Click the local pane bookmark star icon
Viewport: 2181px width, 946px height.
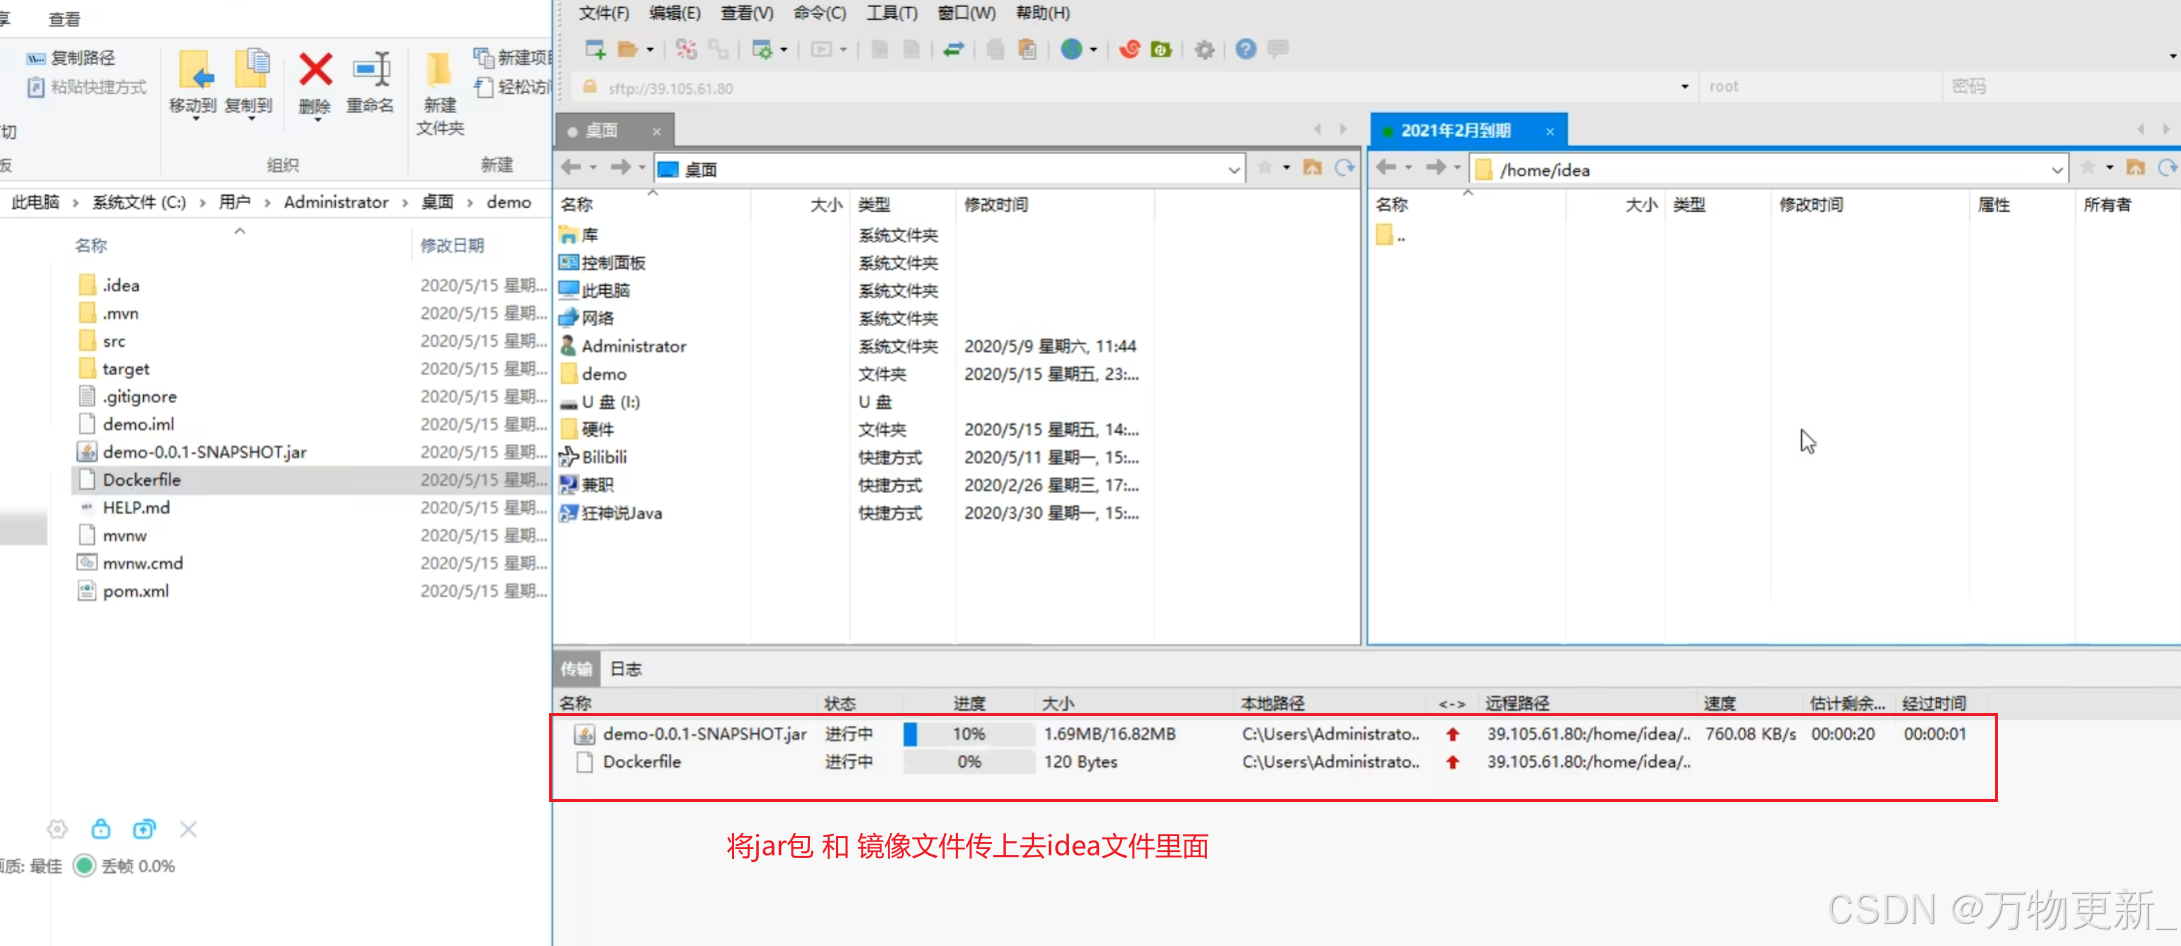pos(1265,168)
